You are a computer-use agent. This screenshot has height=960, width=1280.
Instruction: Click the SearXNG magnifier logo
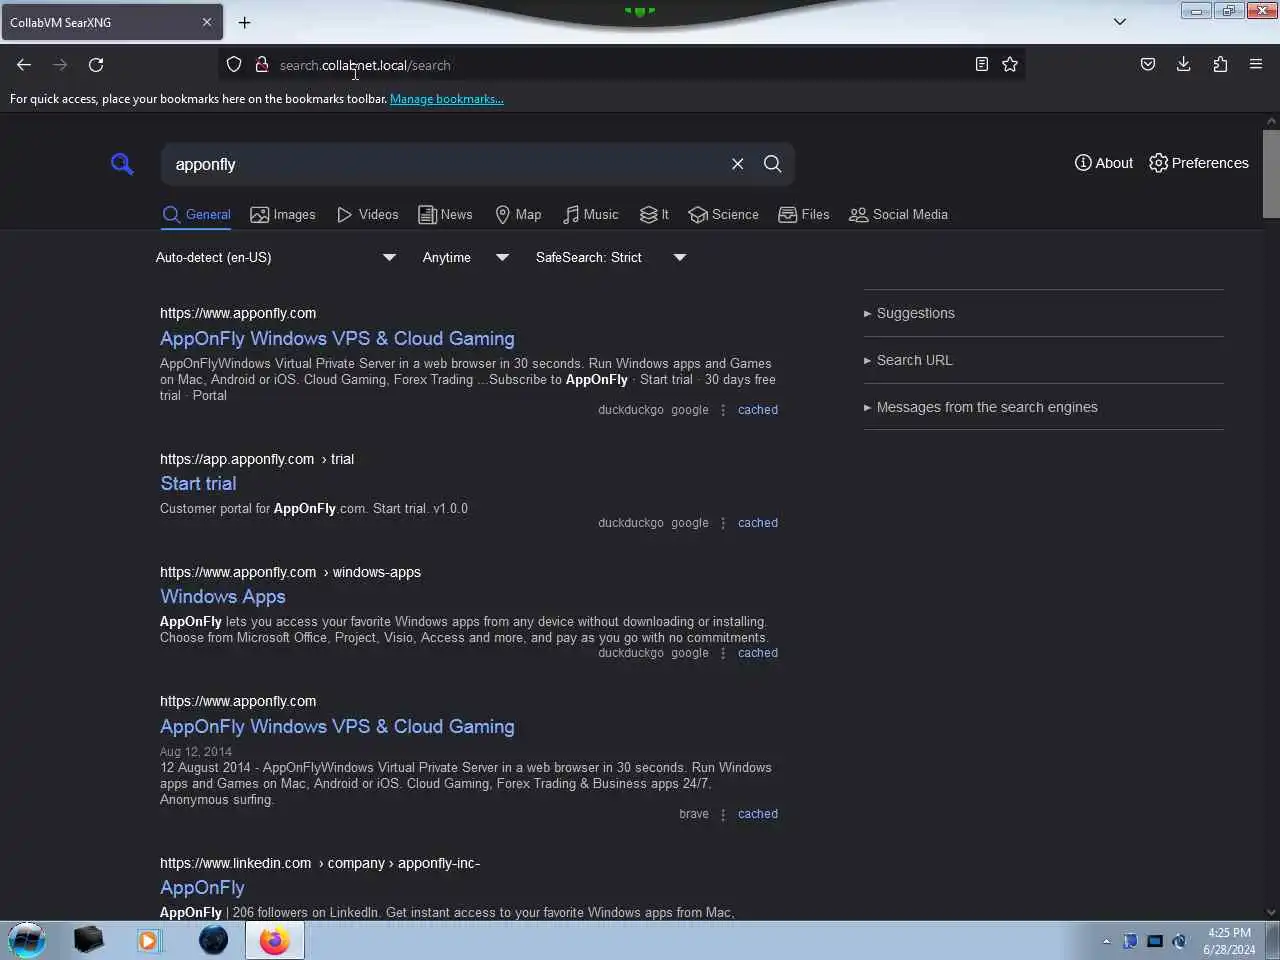pyautogui.click(x=122, y=164)
